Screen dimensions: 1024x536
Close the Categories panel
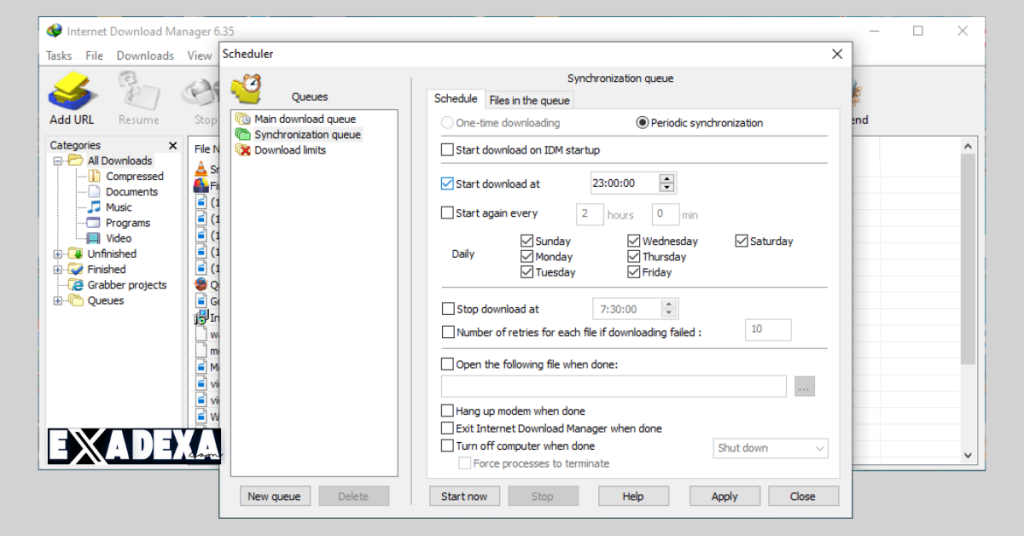point(172,146)
